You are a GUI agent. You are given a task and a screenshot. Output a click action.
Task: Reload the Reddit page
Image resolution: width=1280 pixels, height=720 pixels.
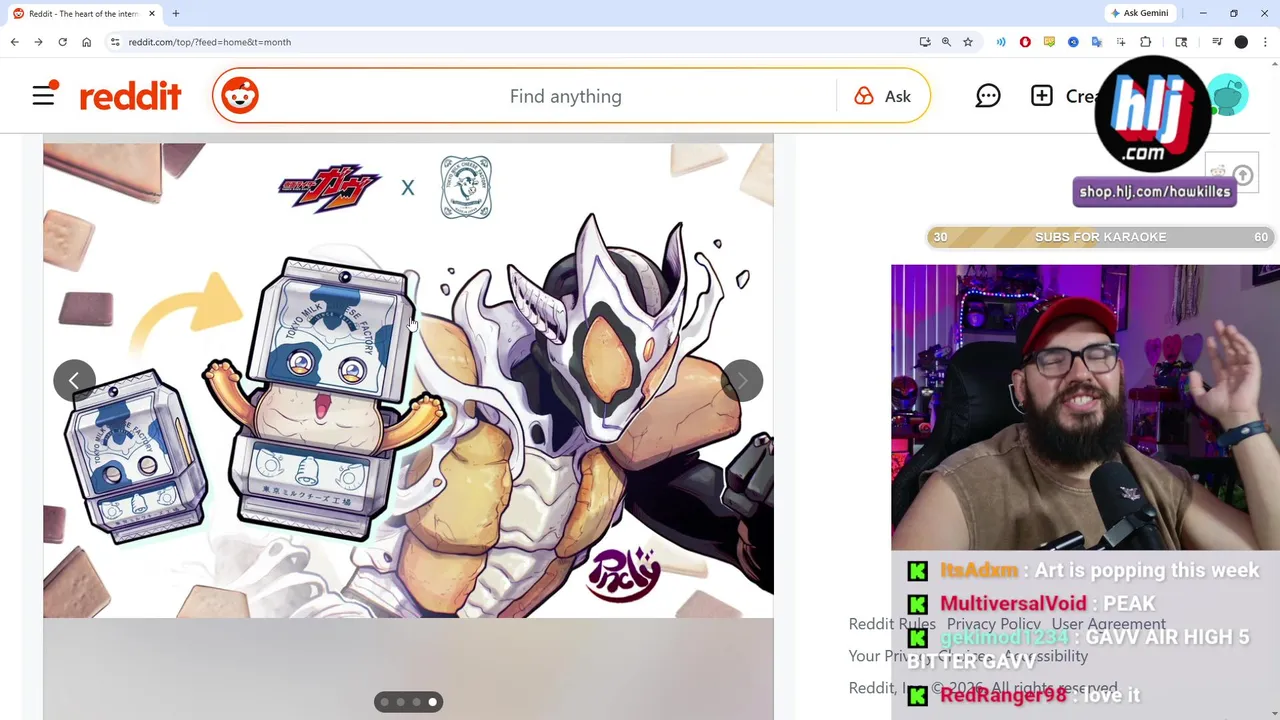62,42
